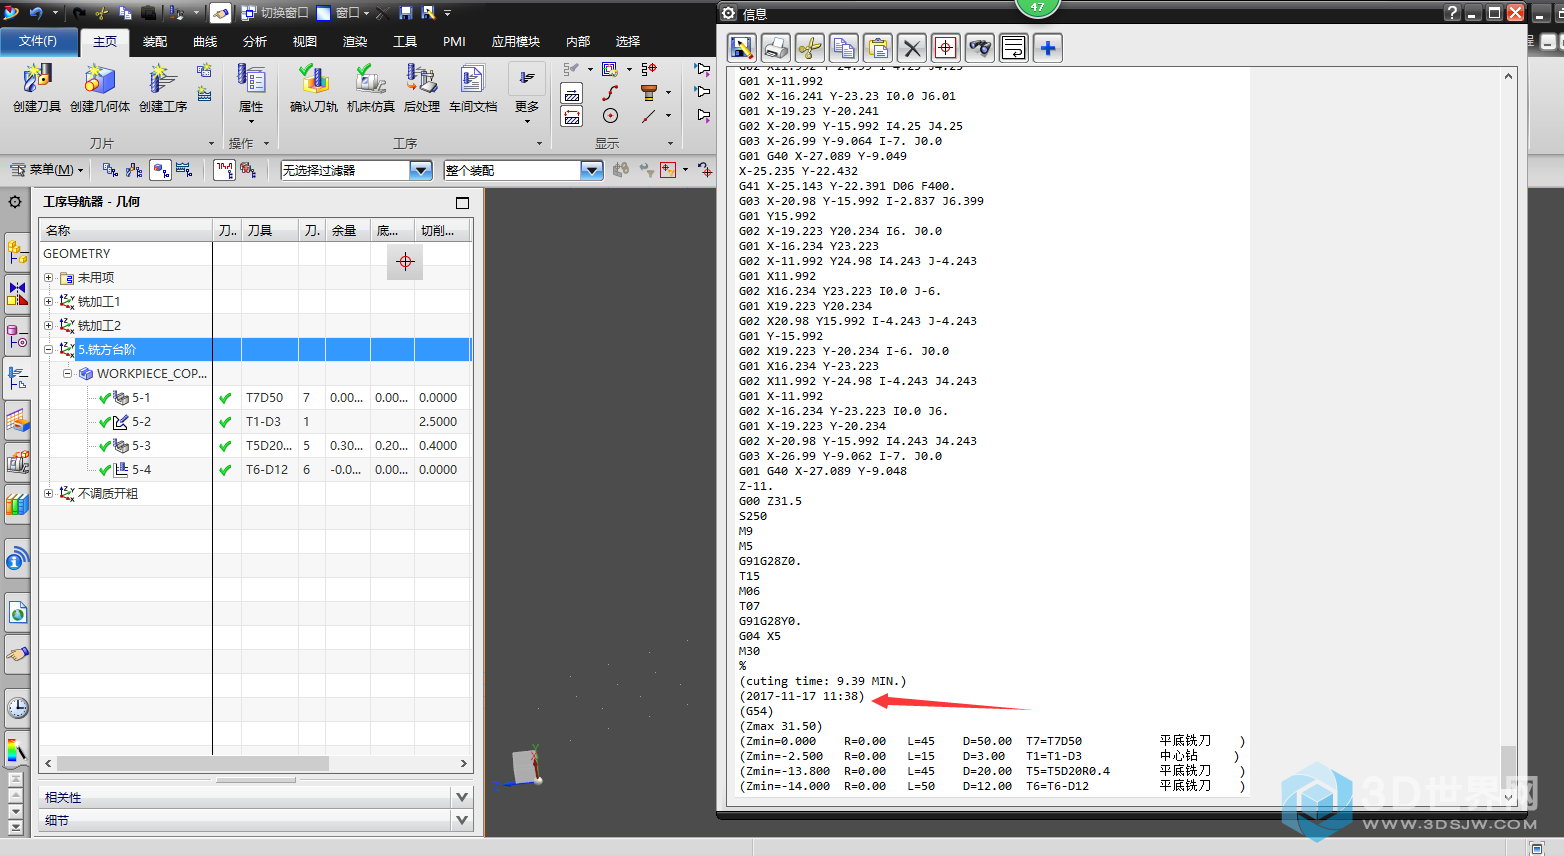Click the navigator maximize square icon
The image size is (1564, 856).
tap(462, 202)
